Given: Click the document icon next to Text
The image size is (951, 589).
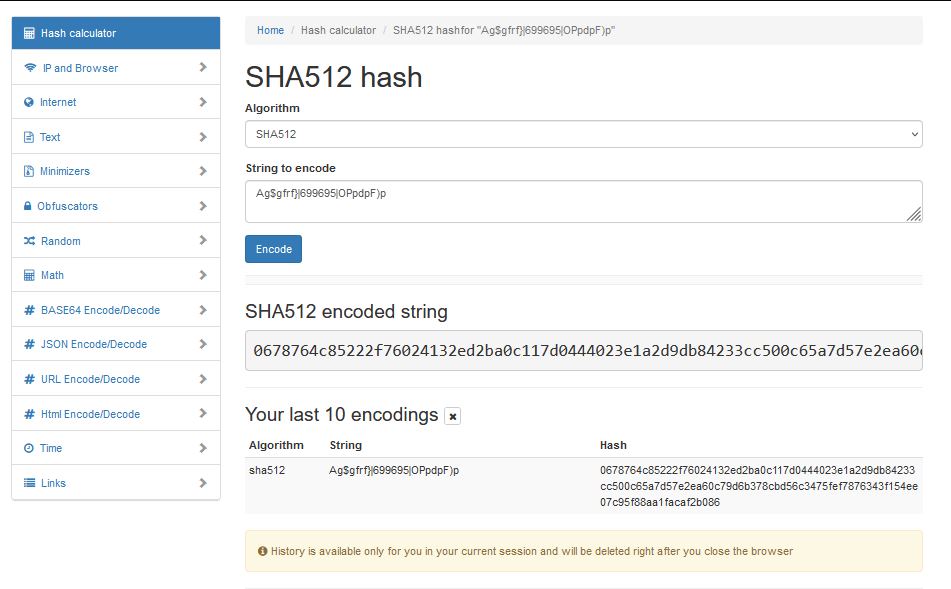Looking at the screenshot, I should click(x=29, y=137).
